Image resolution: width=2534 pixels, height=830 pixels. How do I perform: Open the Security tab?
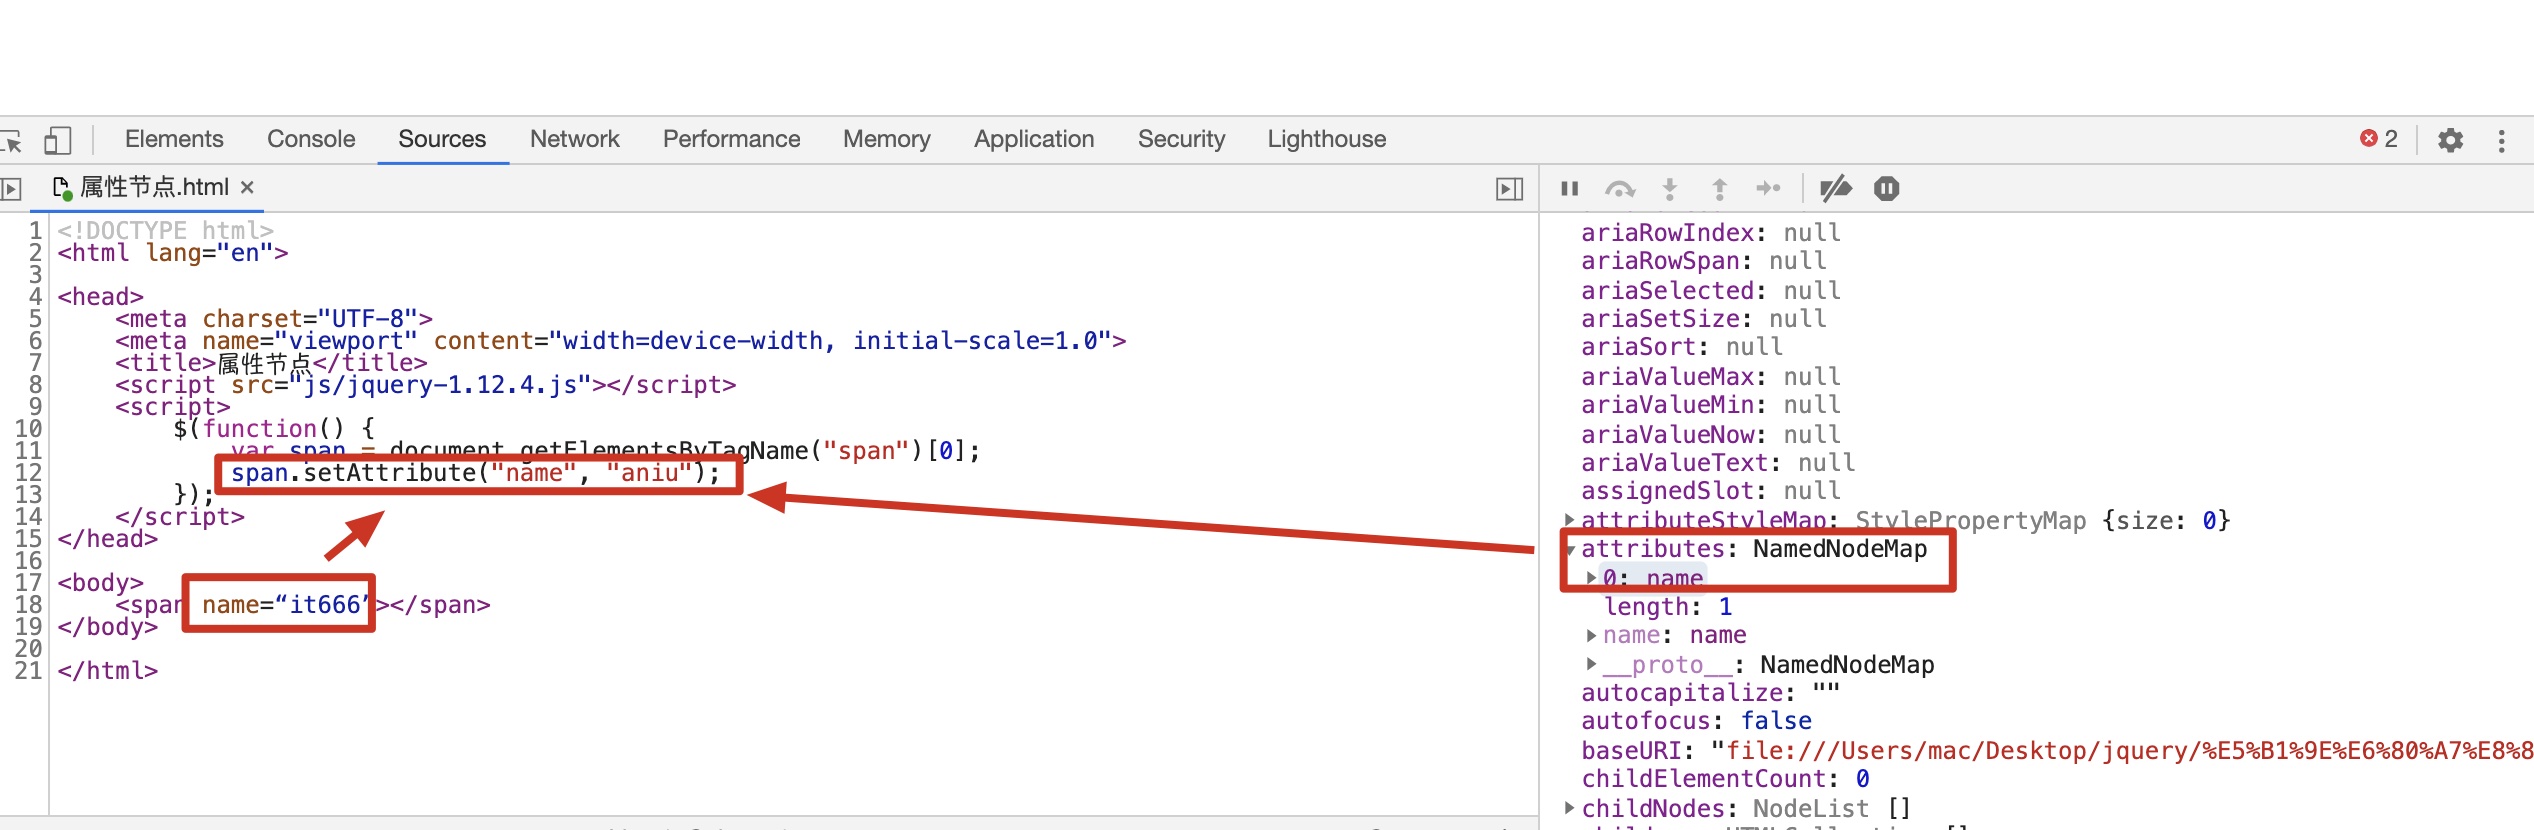[x=1181, y=139]
